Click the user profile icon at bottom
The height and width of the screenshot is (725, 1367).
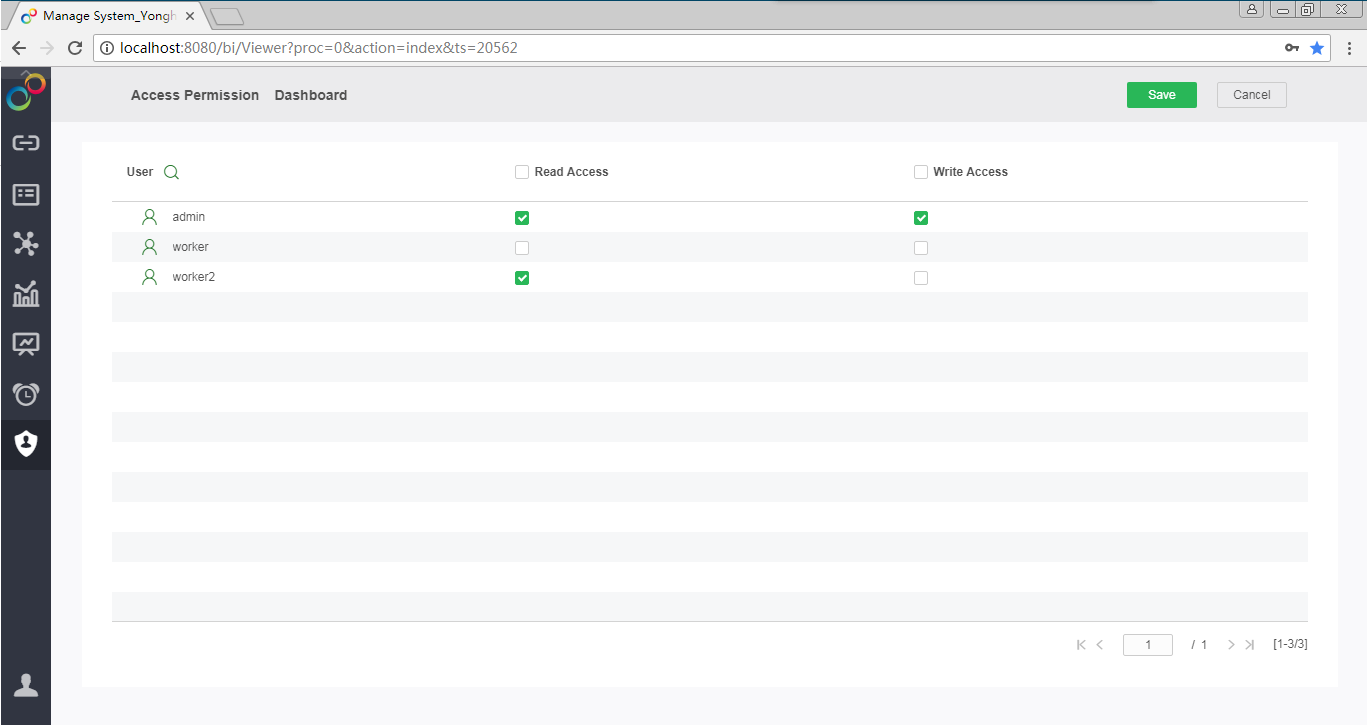(25, 685)
